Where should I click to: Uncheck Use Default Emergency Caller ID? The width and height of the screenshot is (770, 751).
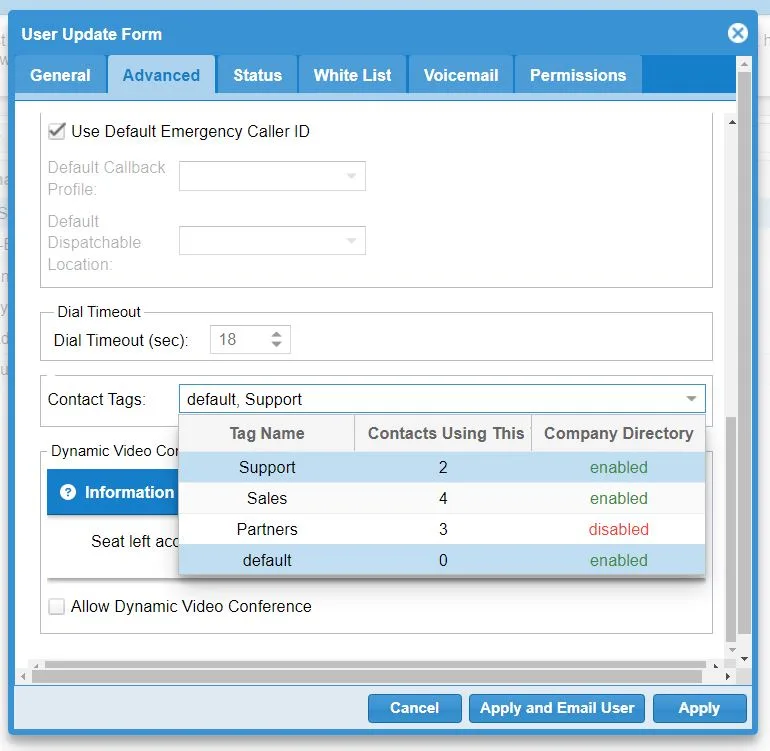pyautogui.click(x=56, y=131)
